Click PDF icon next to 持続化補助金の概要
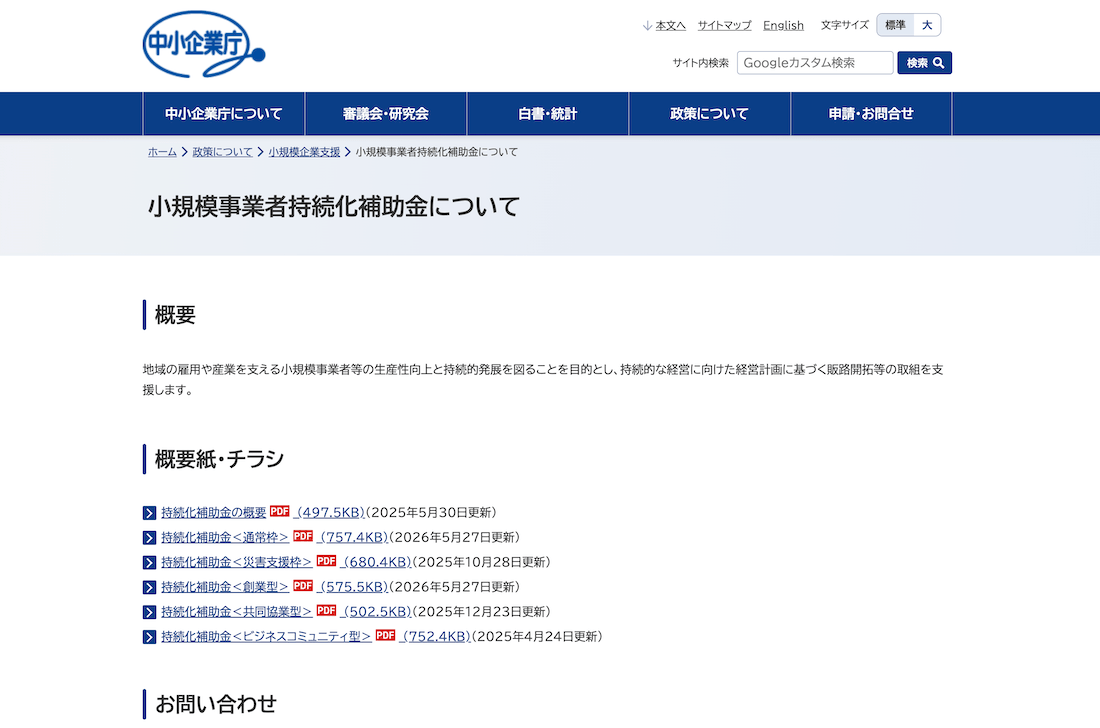1100x728 pixels. (x=280, y=511)
